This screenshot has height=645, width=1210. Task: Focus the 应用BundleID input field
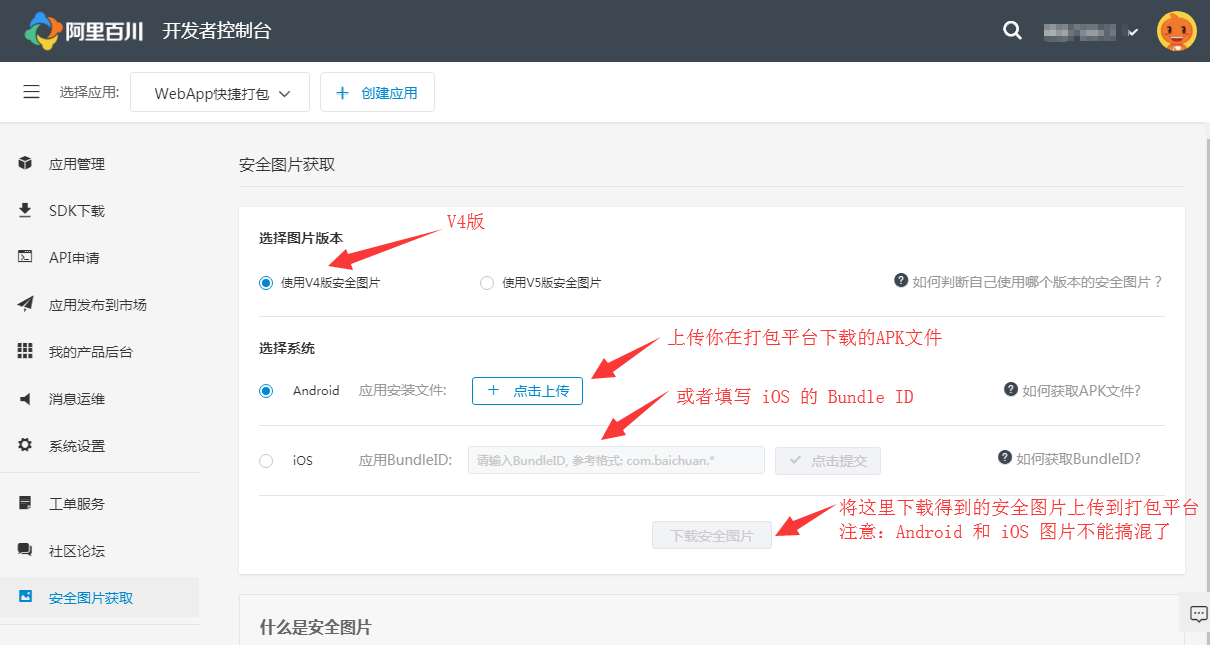point(616,461)
